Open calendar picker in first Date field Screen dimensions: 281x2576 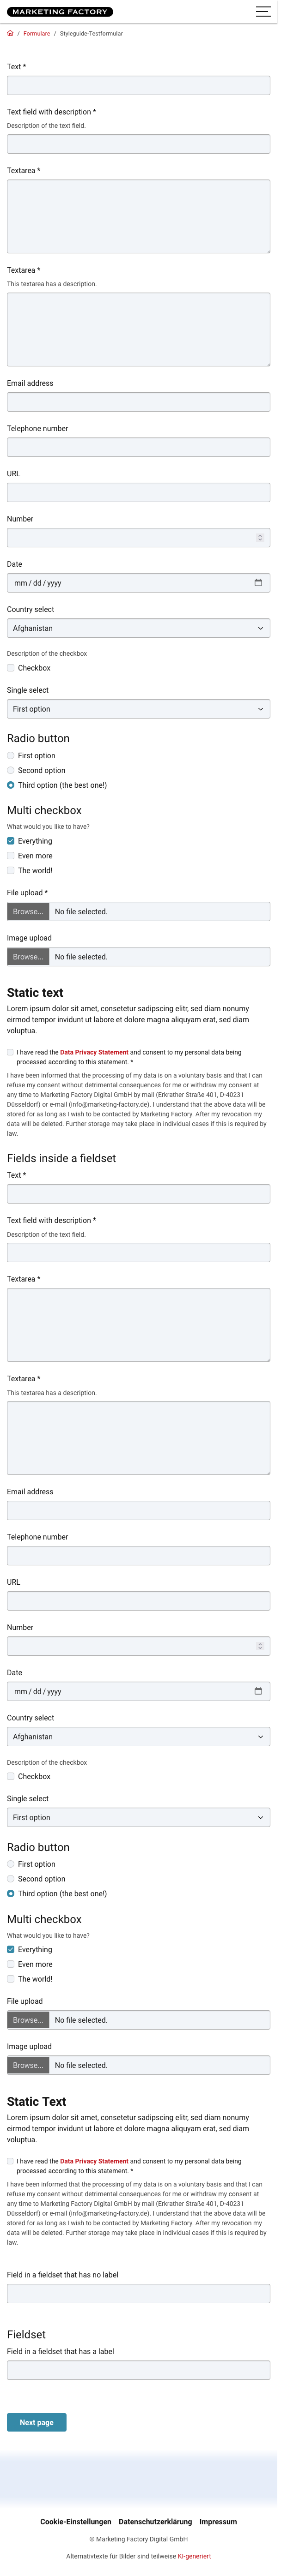(x=258, y=582)
